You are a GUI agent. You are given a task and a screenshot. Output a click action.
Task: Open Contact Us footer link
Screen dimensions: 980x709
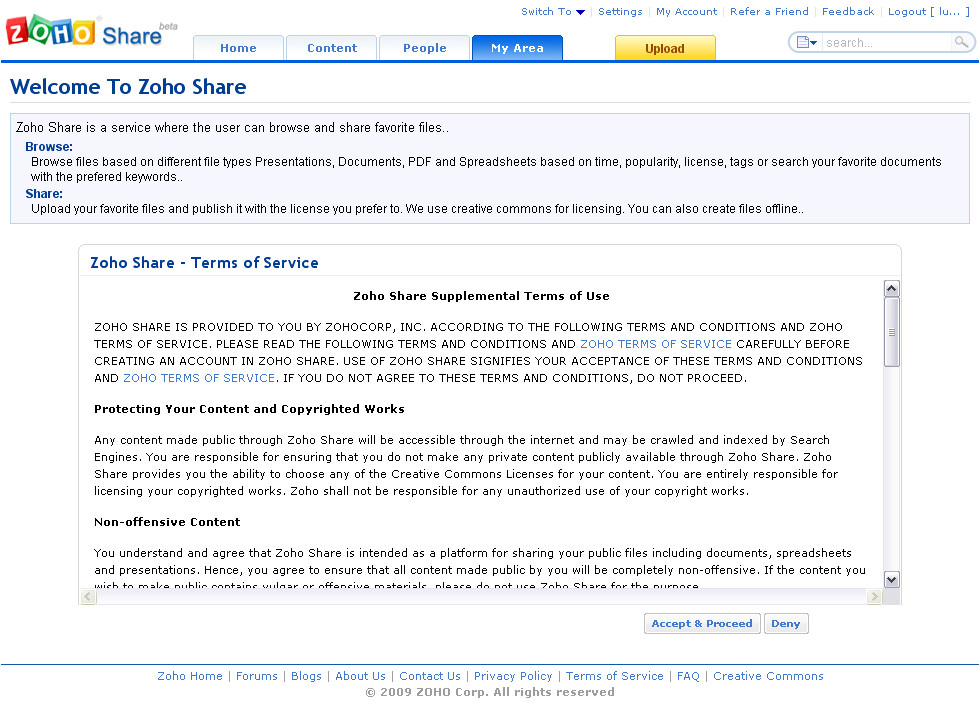tap(430, 676)
